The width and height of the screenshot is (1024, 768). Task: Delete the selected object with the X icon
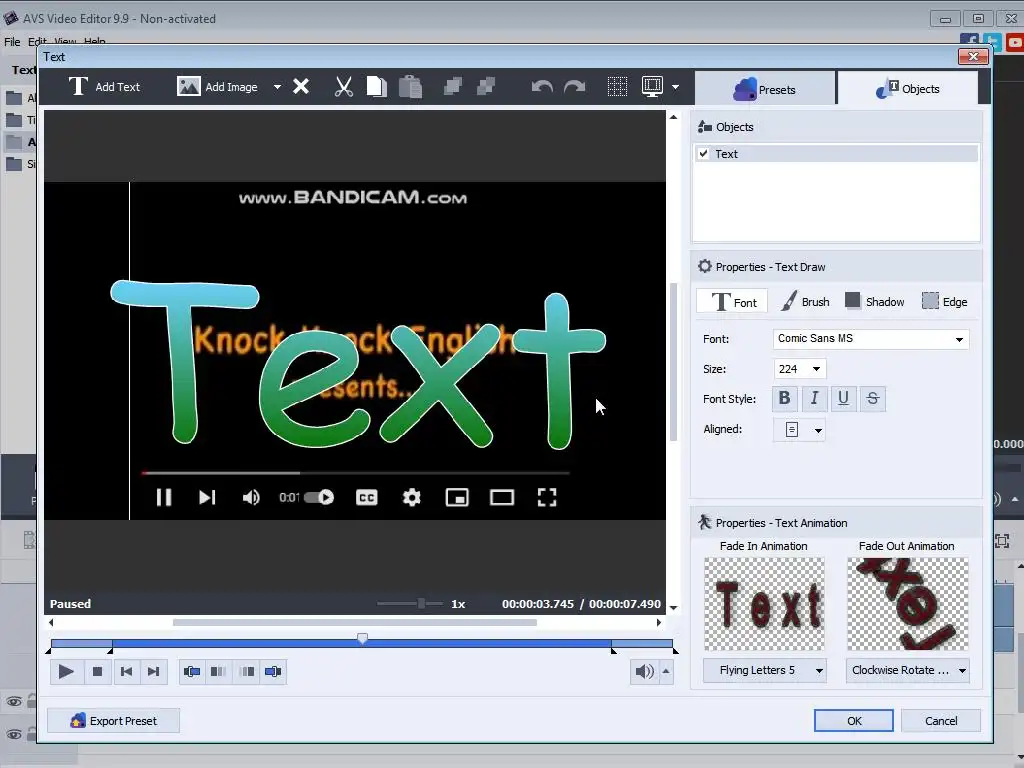300,87
